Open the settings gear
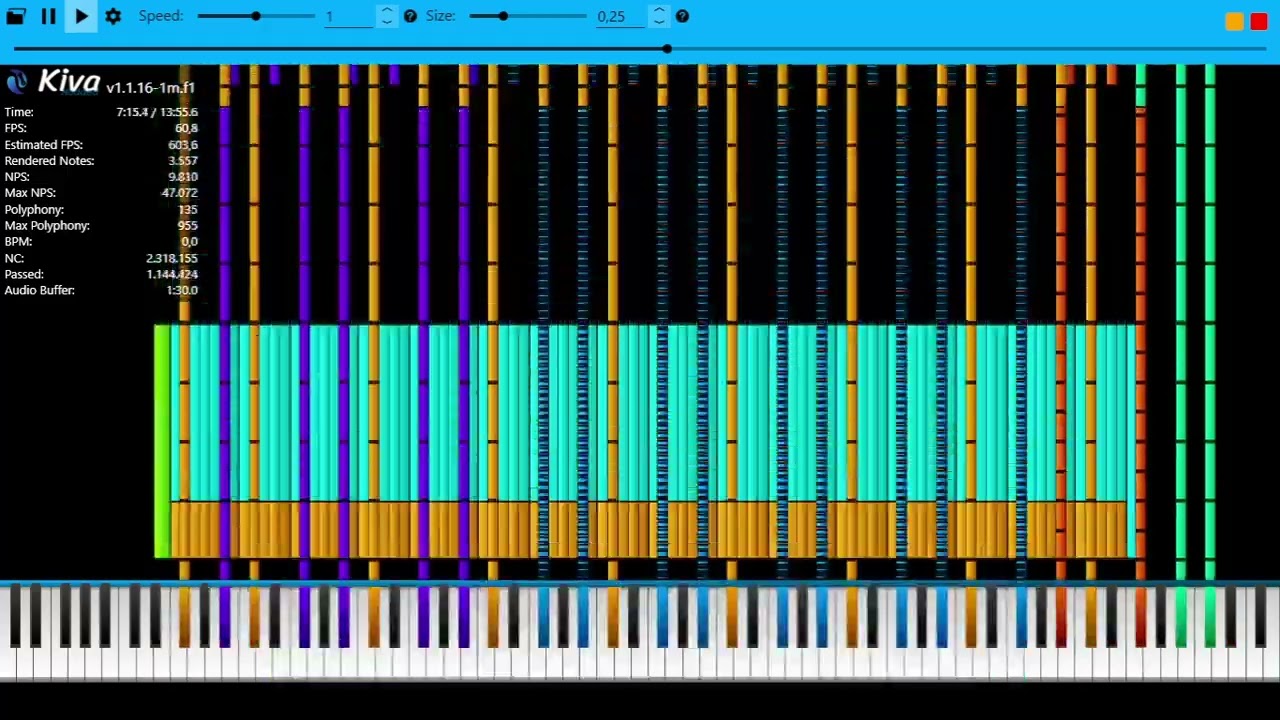Screen dimensions: 1280x720 (x=113, y=16)
